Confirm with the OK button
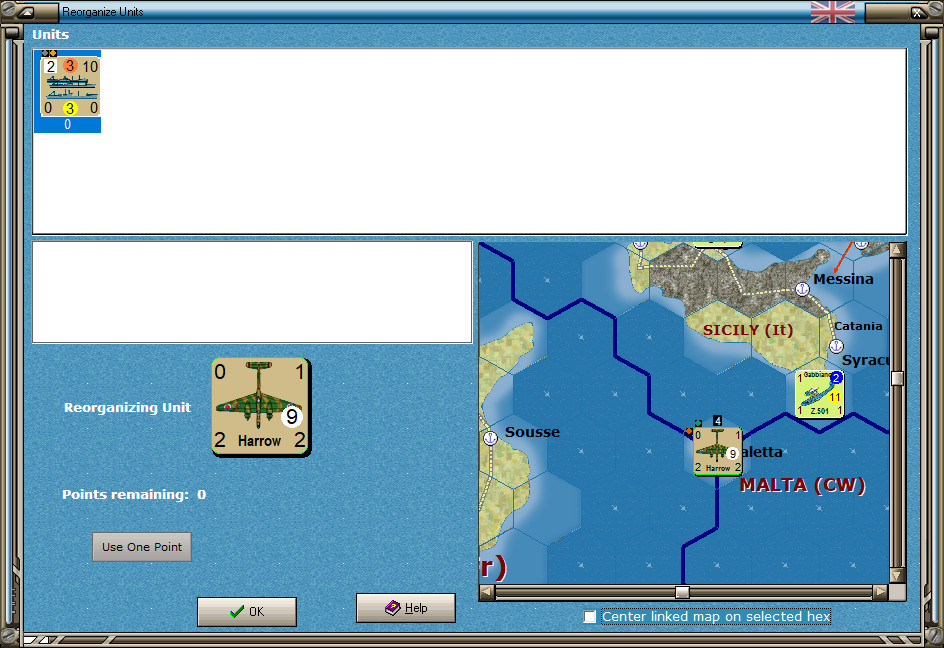This screenshot has height=648, width=944. [x=247, y=611]
